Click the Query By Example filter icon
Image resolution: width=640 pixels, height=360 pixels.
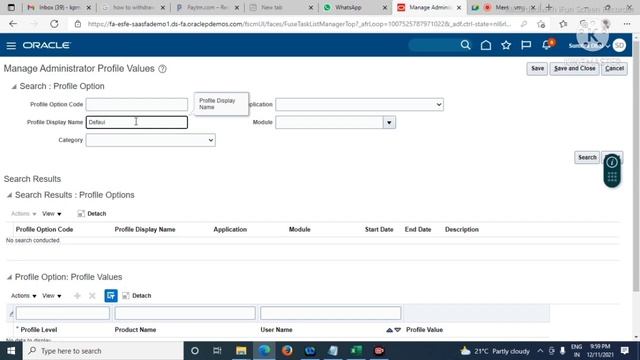tap(111, 296)
